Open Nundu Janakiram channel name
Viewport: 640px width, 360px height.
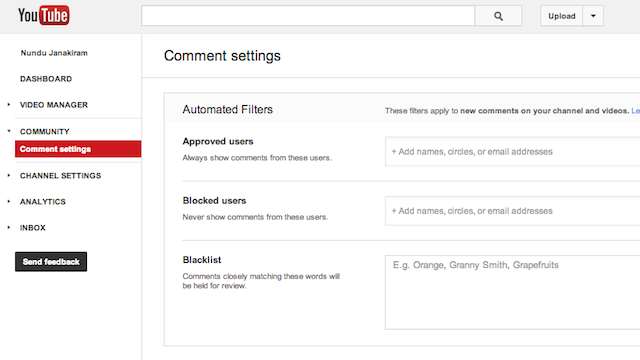click(54, 53)
